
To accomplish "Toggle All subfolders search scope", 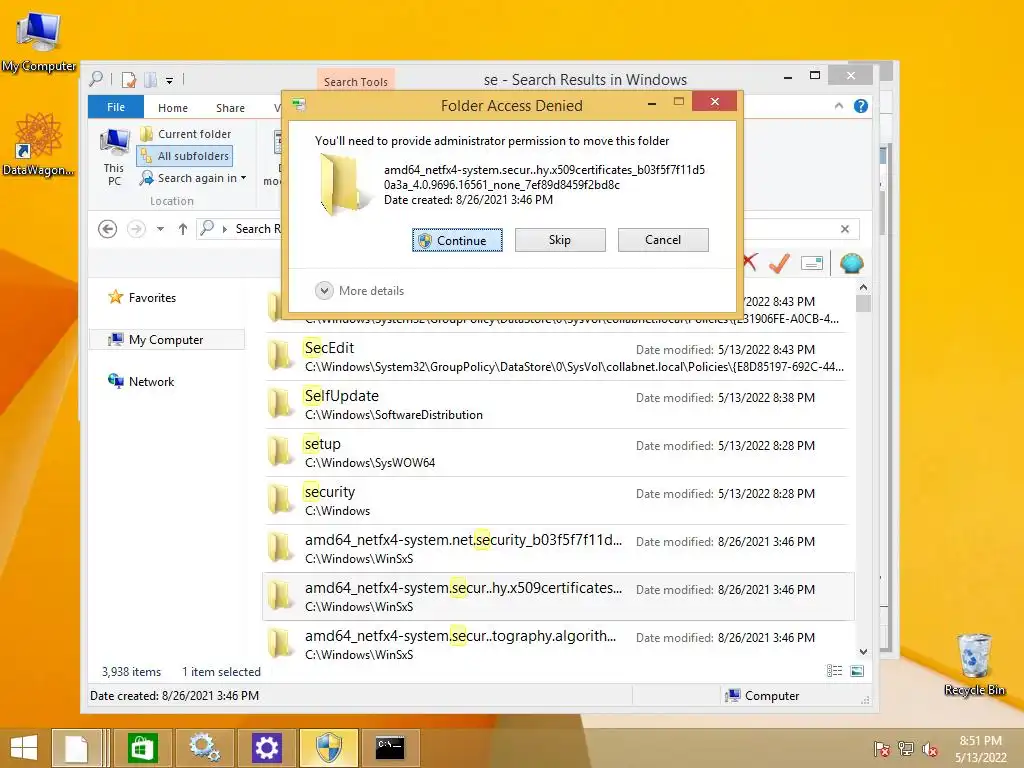I will tap(185, 156).
